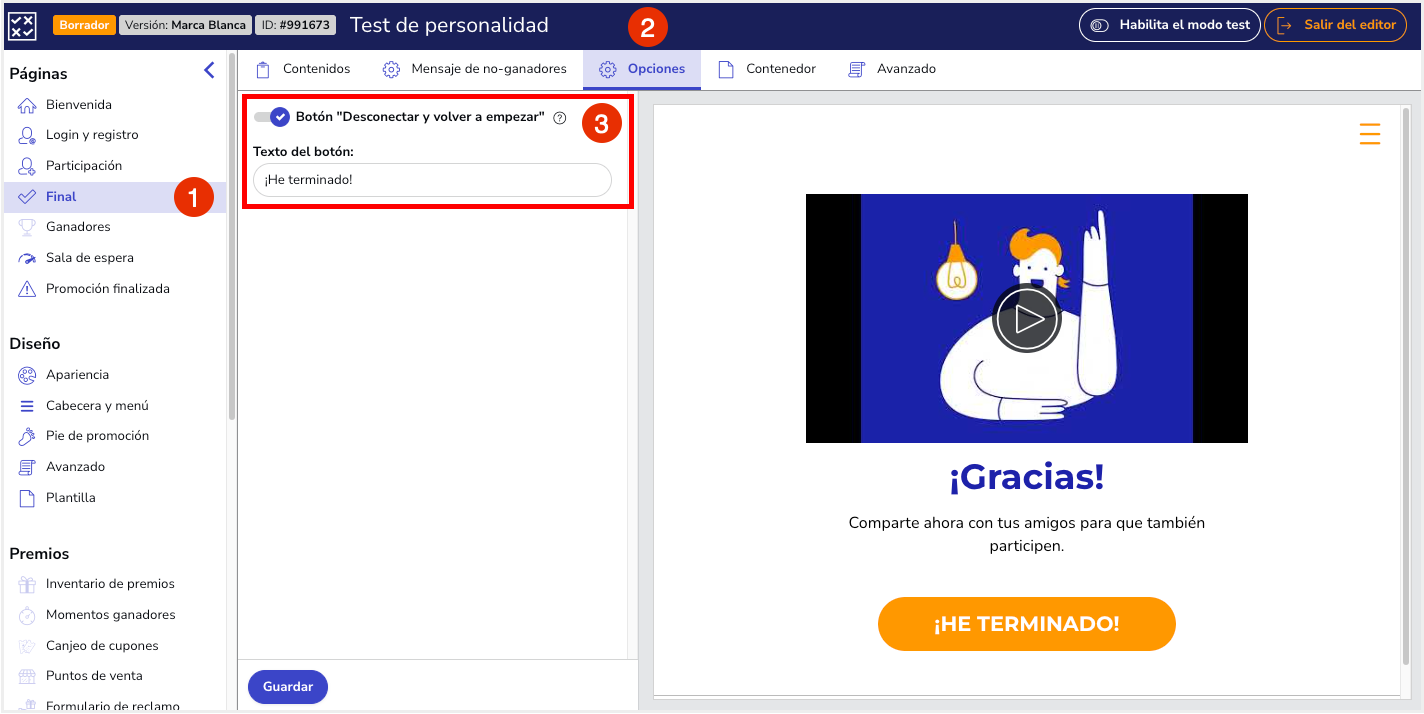Open Login y registro page
This screenshot has height=714, width=1424.
tap(92, 135)
